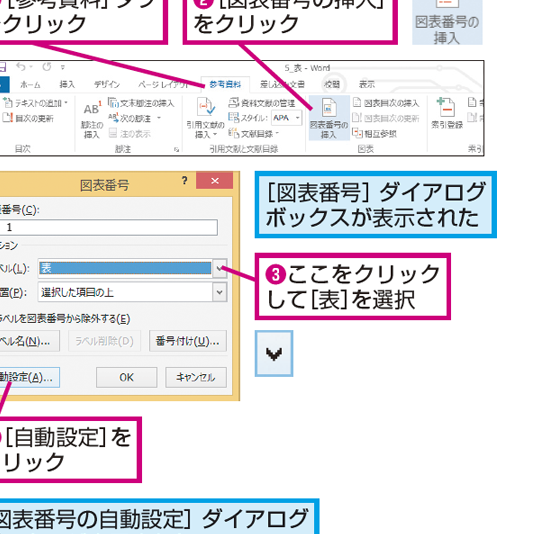
Task: Expand the 次の脚注 dropdown arrow
Action: pyautogui.click(x=159, y=118)
